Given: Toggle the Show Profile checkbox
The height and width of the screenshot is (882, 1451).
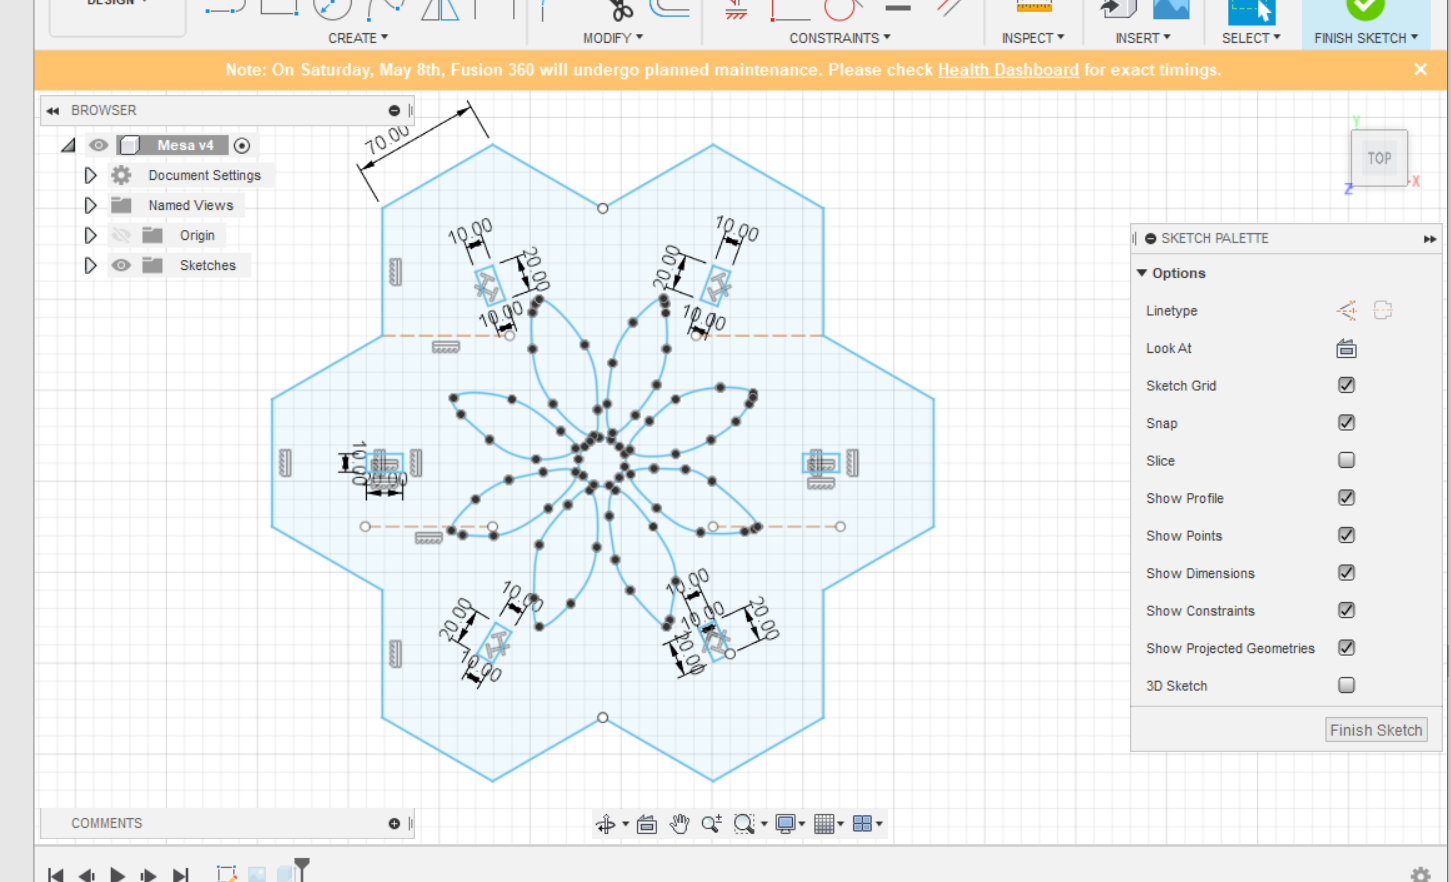Looking at the screenshot, I should click(1346, 498).
